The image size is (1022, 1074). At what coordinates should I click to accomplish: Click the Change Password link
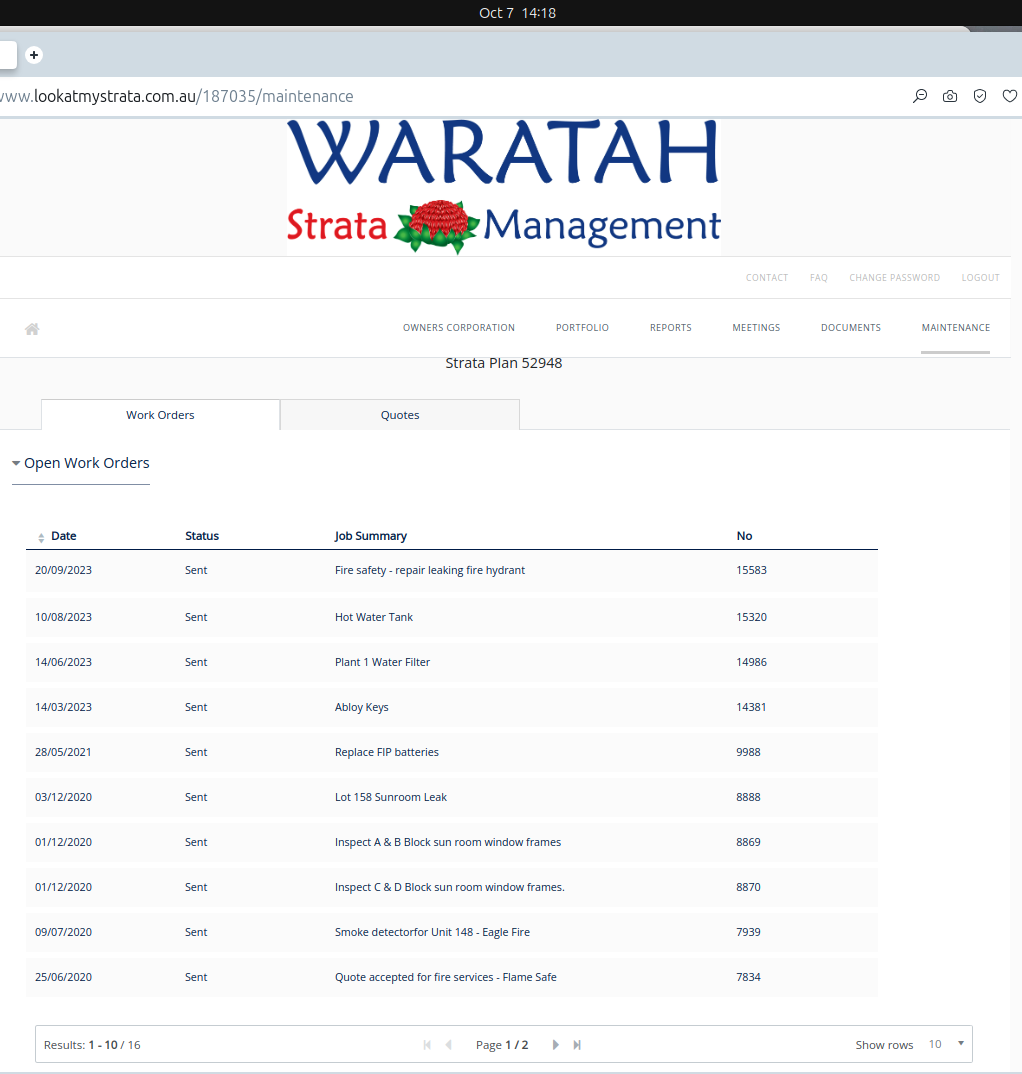894,278
